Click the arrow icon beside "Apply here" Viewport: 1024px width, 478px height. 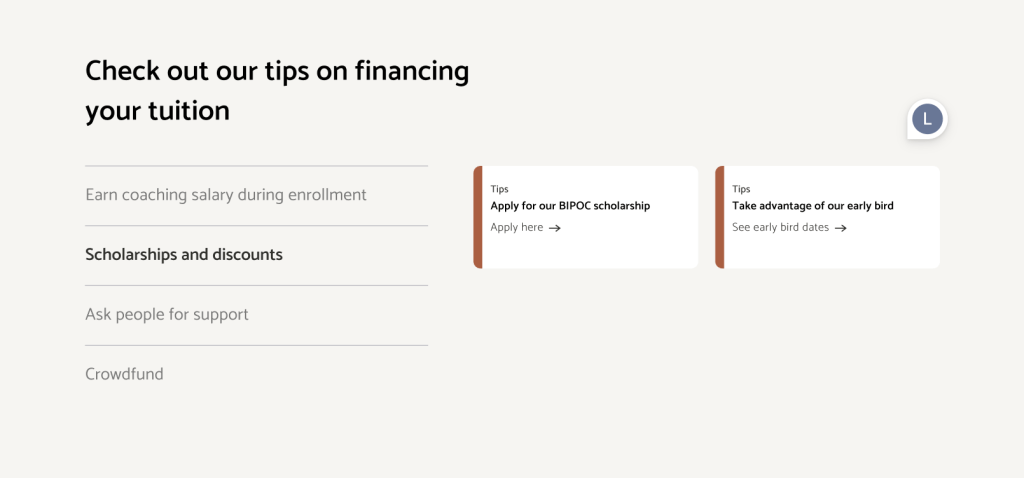[x=555, y=228]
